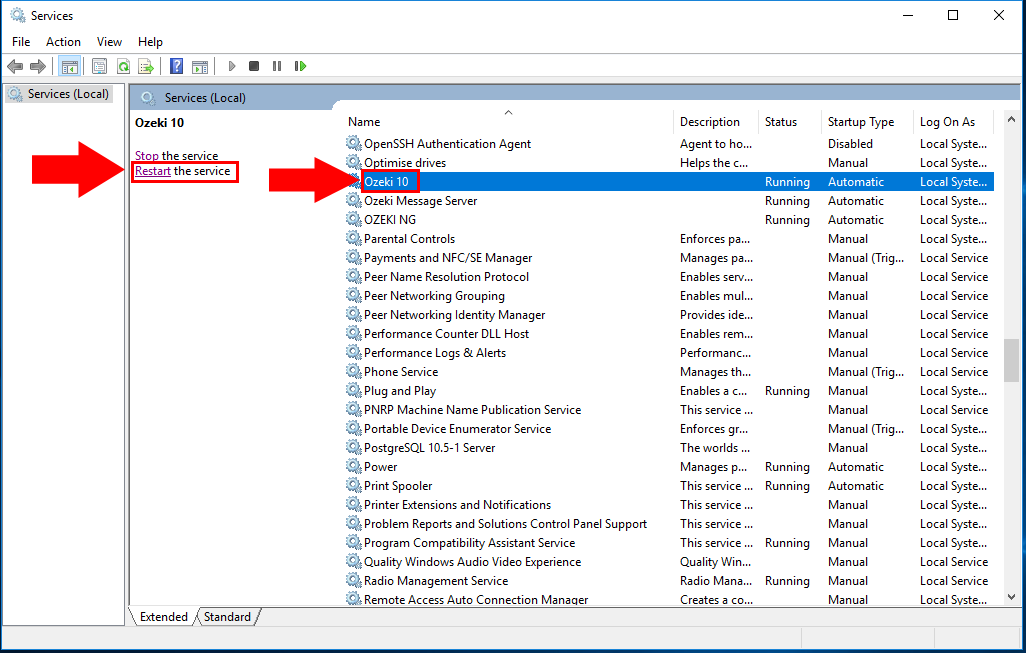Click the gear icon of Ozeki Message Server
The height and width of the screenshot is (653, 1026).
click(x=354, y=200)
